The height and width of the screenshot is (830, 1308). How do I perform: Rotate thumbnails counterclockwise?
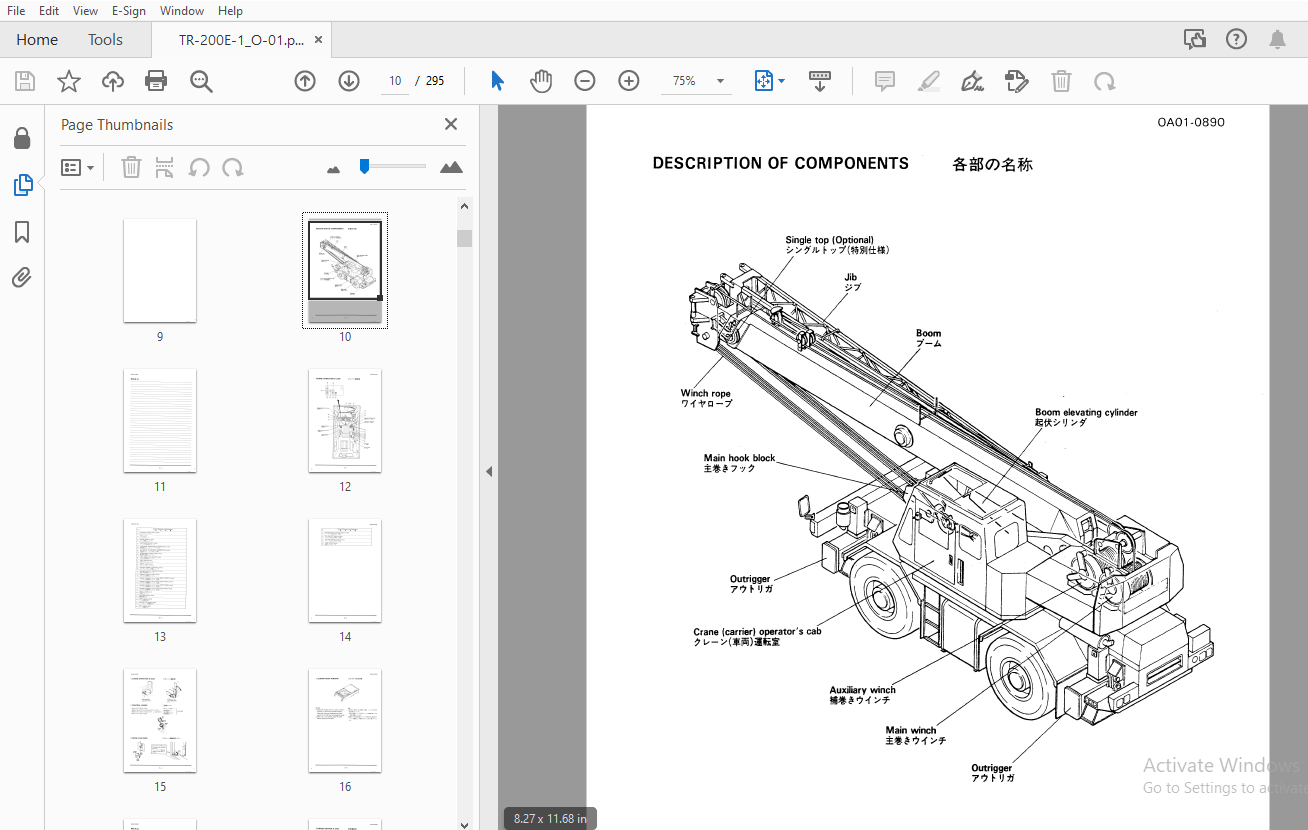click(199, 167)
